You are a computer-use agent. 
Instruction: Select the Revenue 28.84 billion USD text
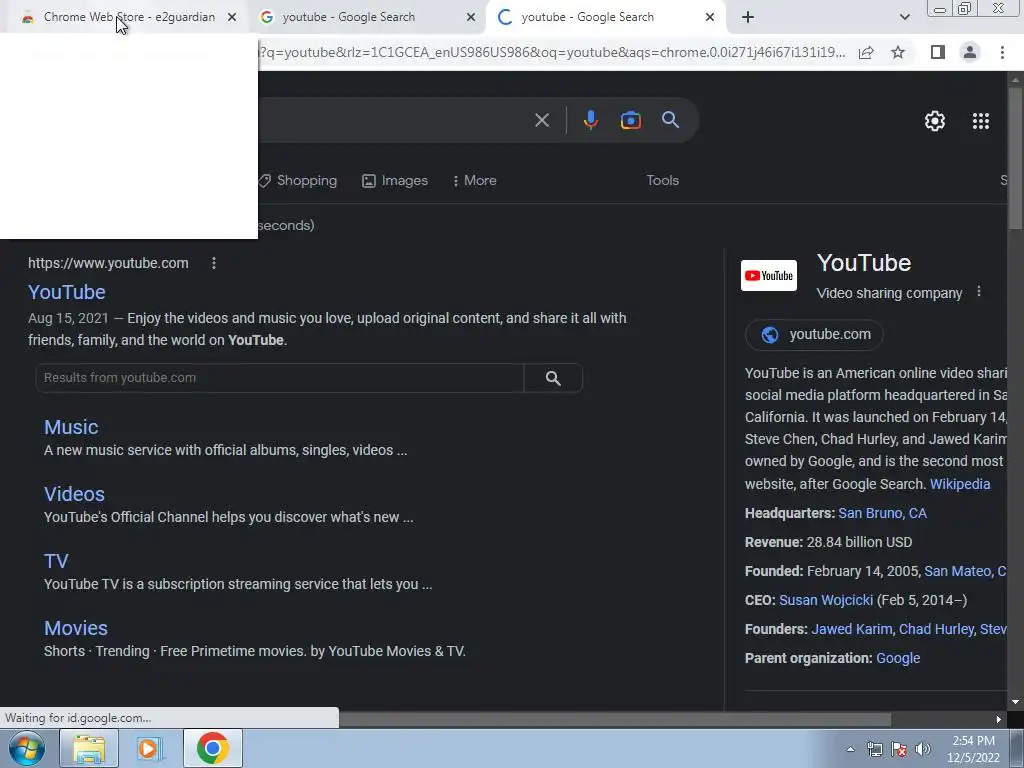tap(828, 542)
